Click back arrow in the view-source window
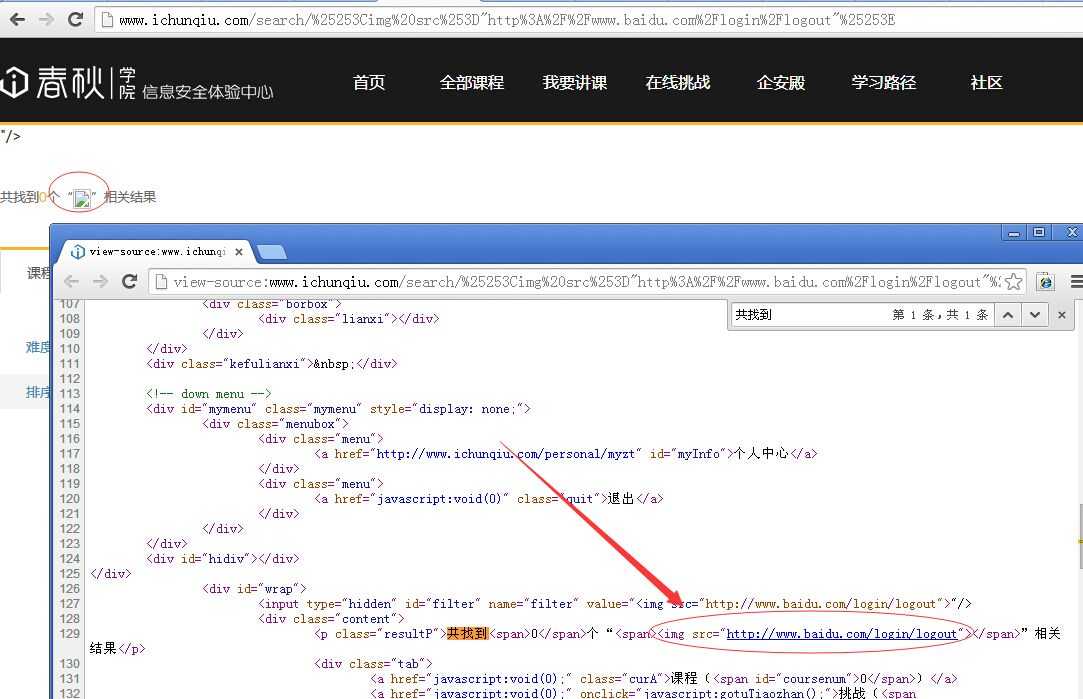1083x699 pixels. point(71,281)
